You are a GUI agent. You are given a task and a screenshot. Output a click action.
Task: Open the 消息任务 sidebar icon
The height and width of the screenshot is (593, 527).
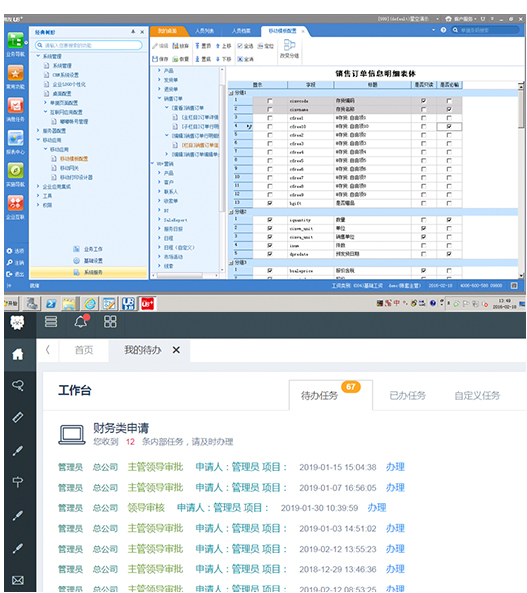[x=16, y=106]
